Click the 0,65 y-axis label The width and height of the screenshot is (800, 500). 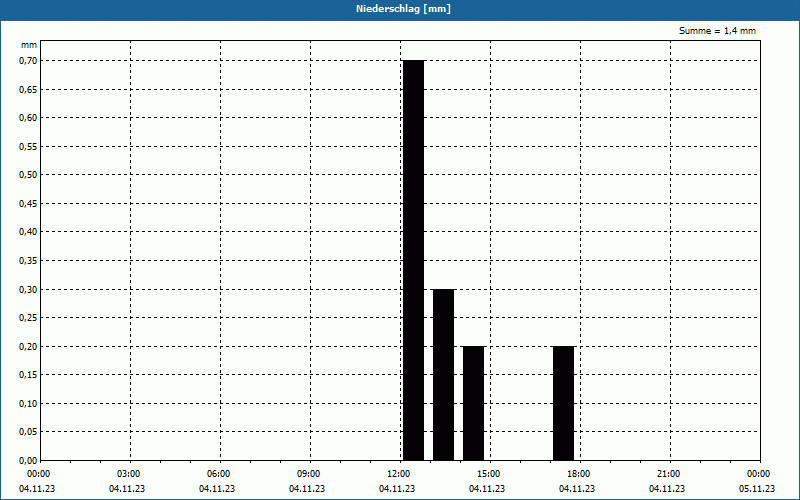coord(29,89)
